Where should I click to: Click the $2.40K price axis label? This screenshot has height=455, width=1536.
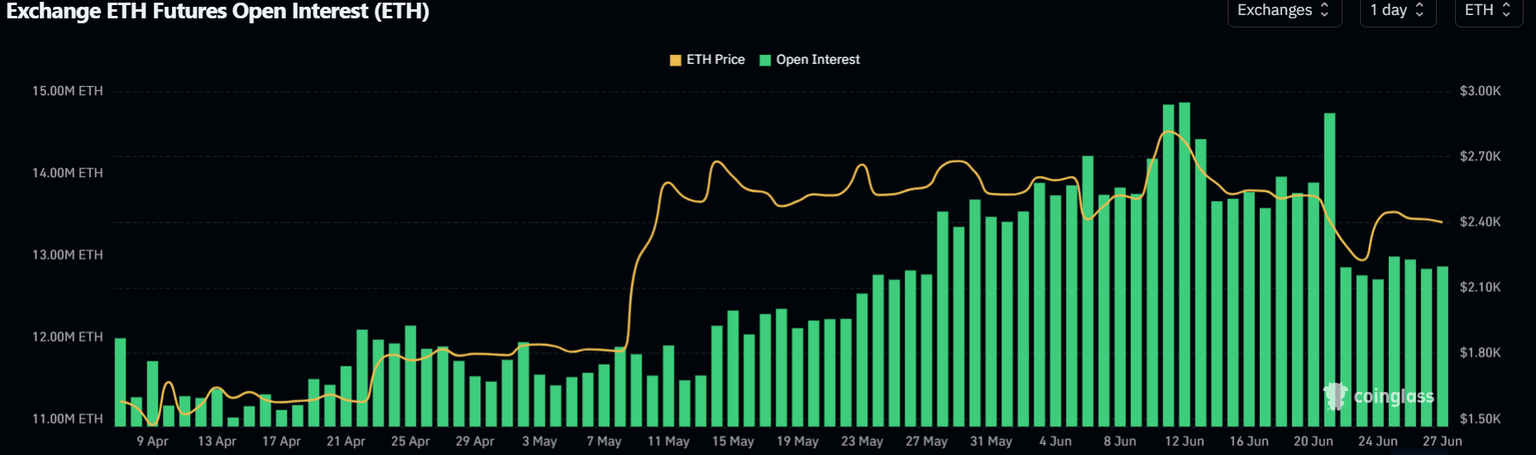pos(1480,222)
